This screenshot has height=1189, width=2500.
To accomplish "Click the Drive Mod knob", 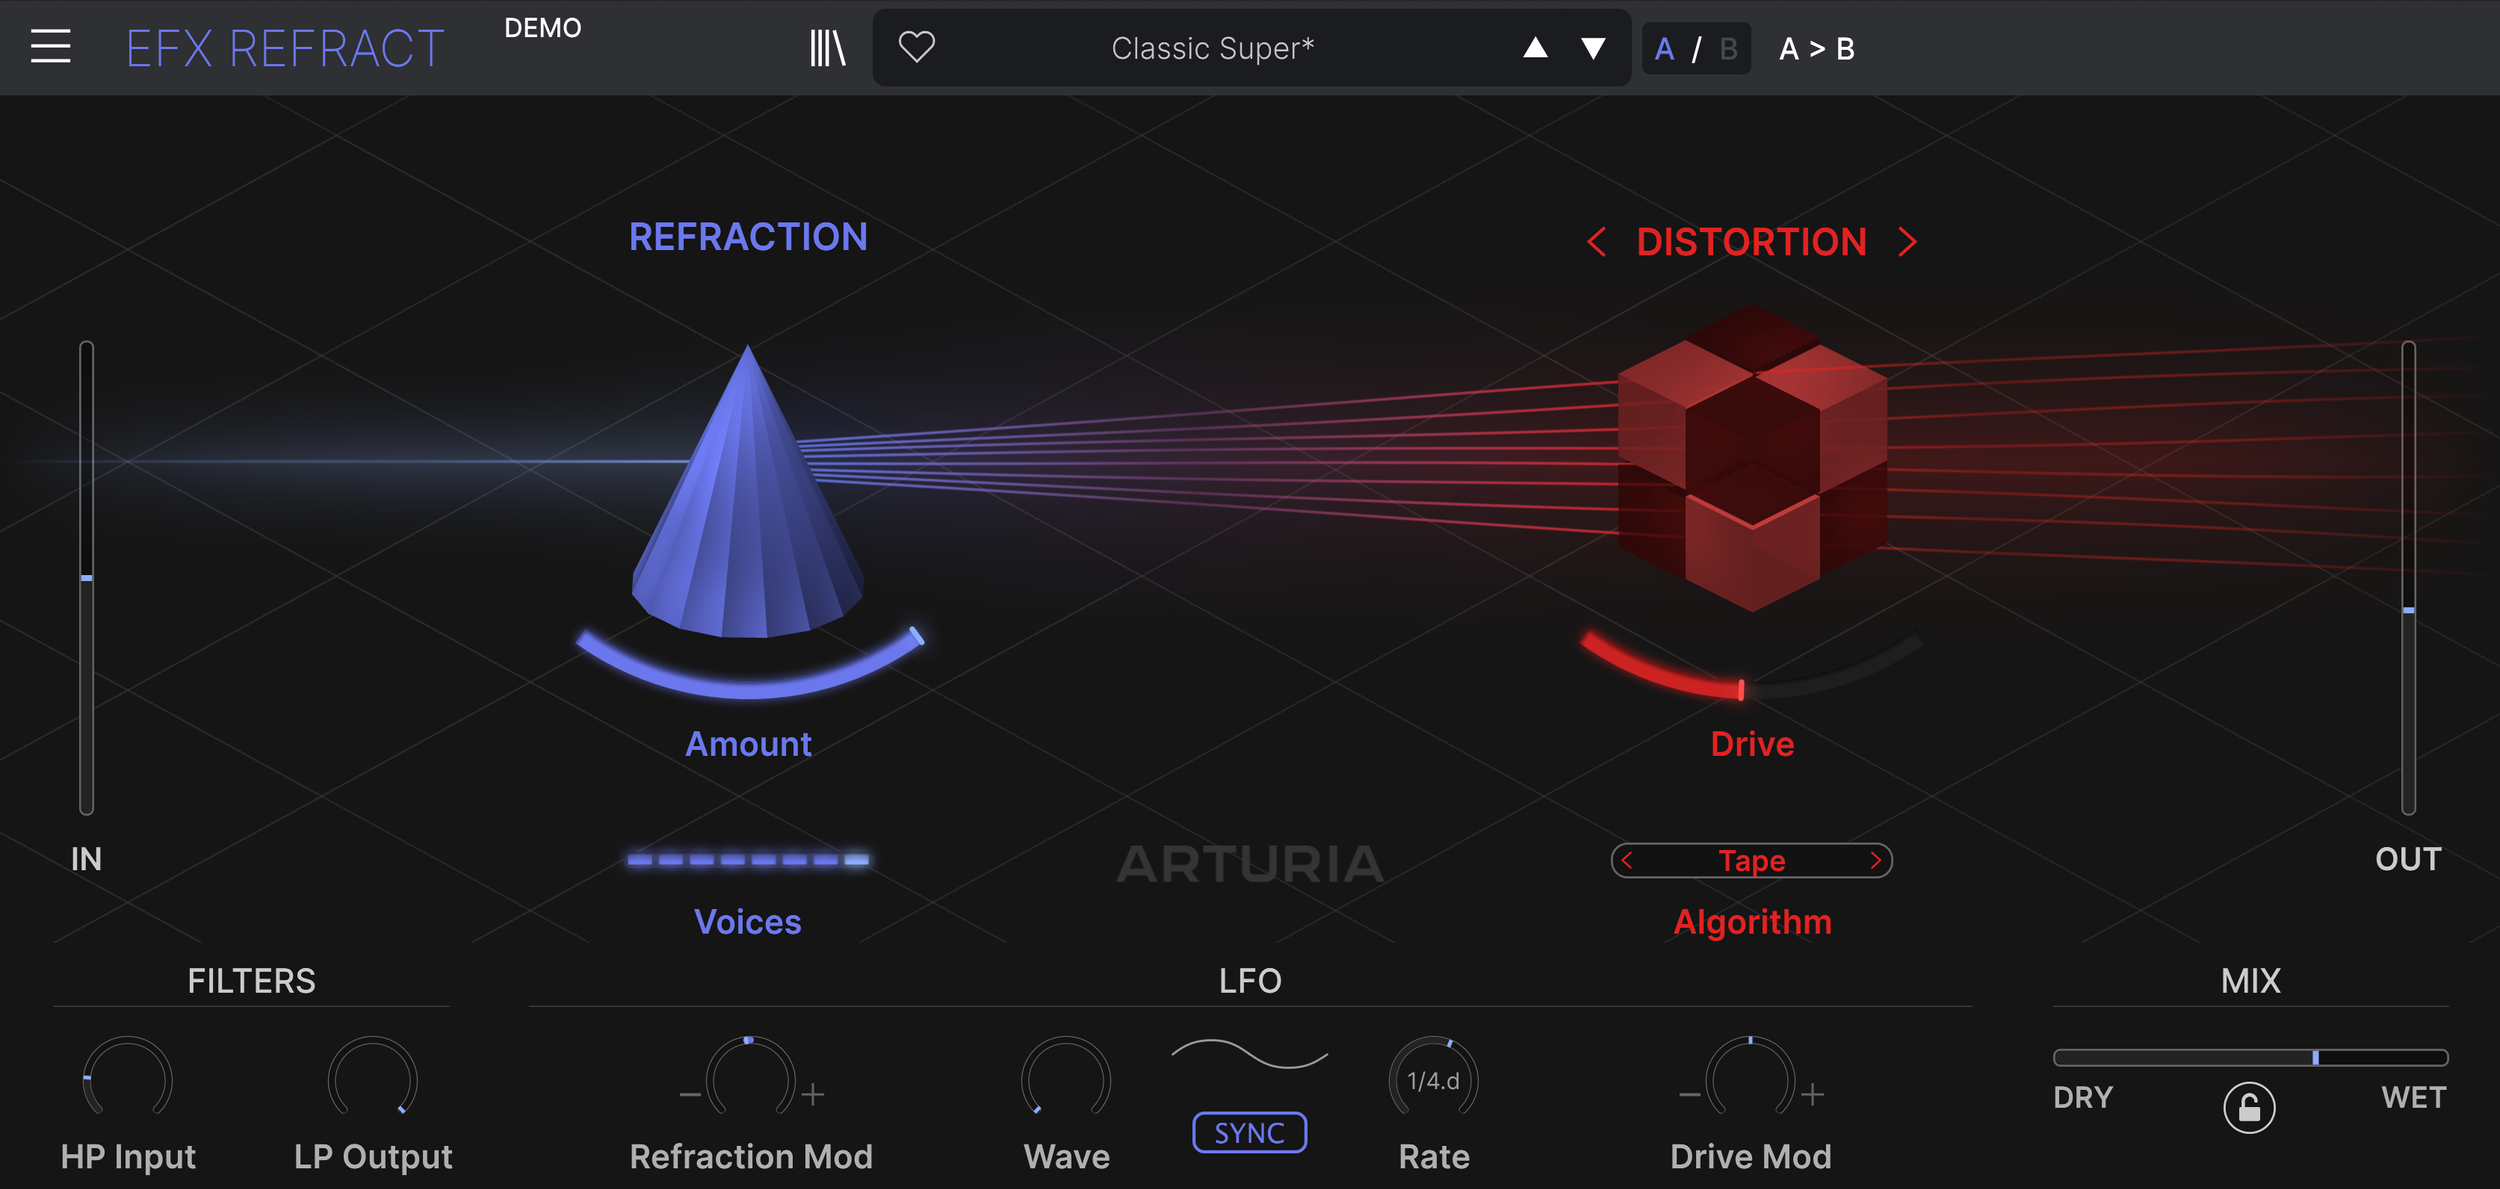I will (1750, 1078).
